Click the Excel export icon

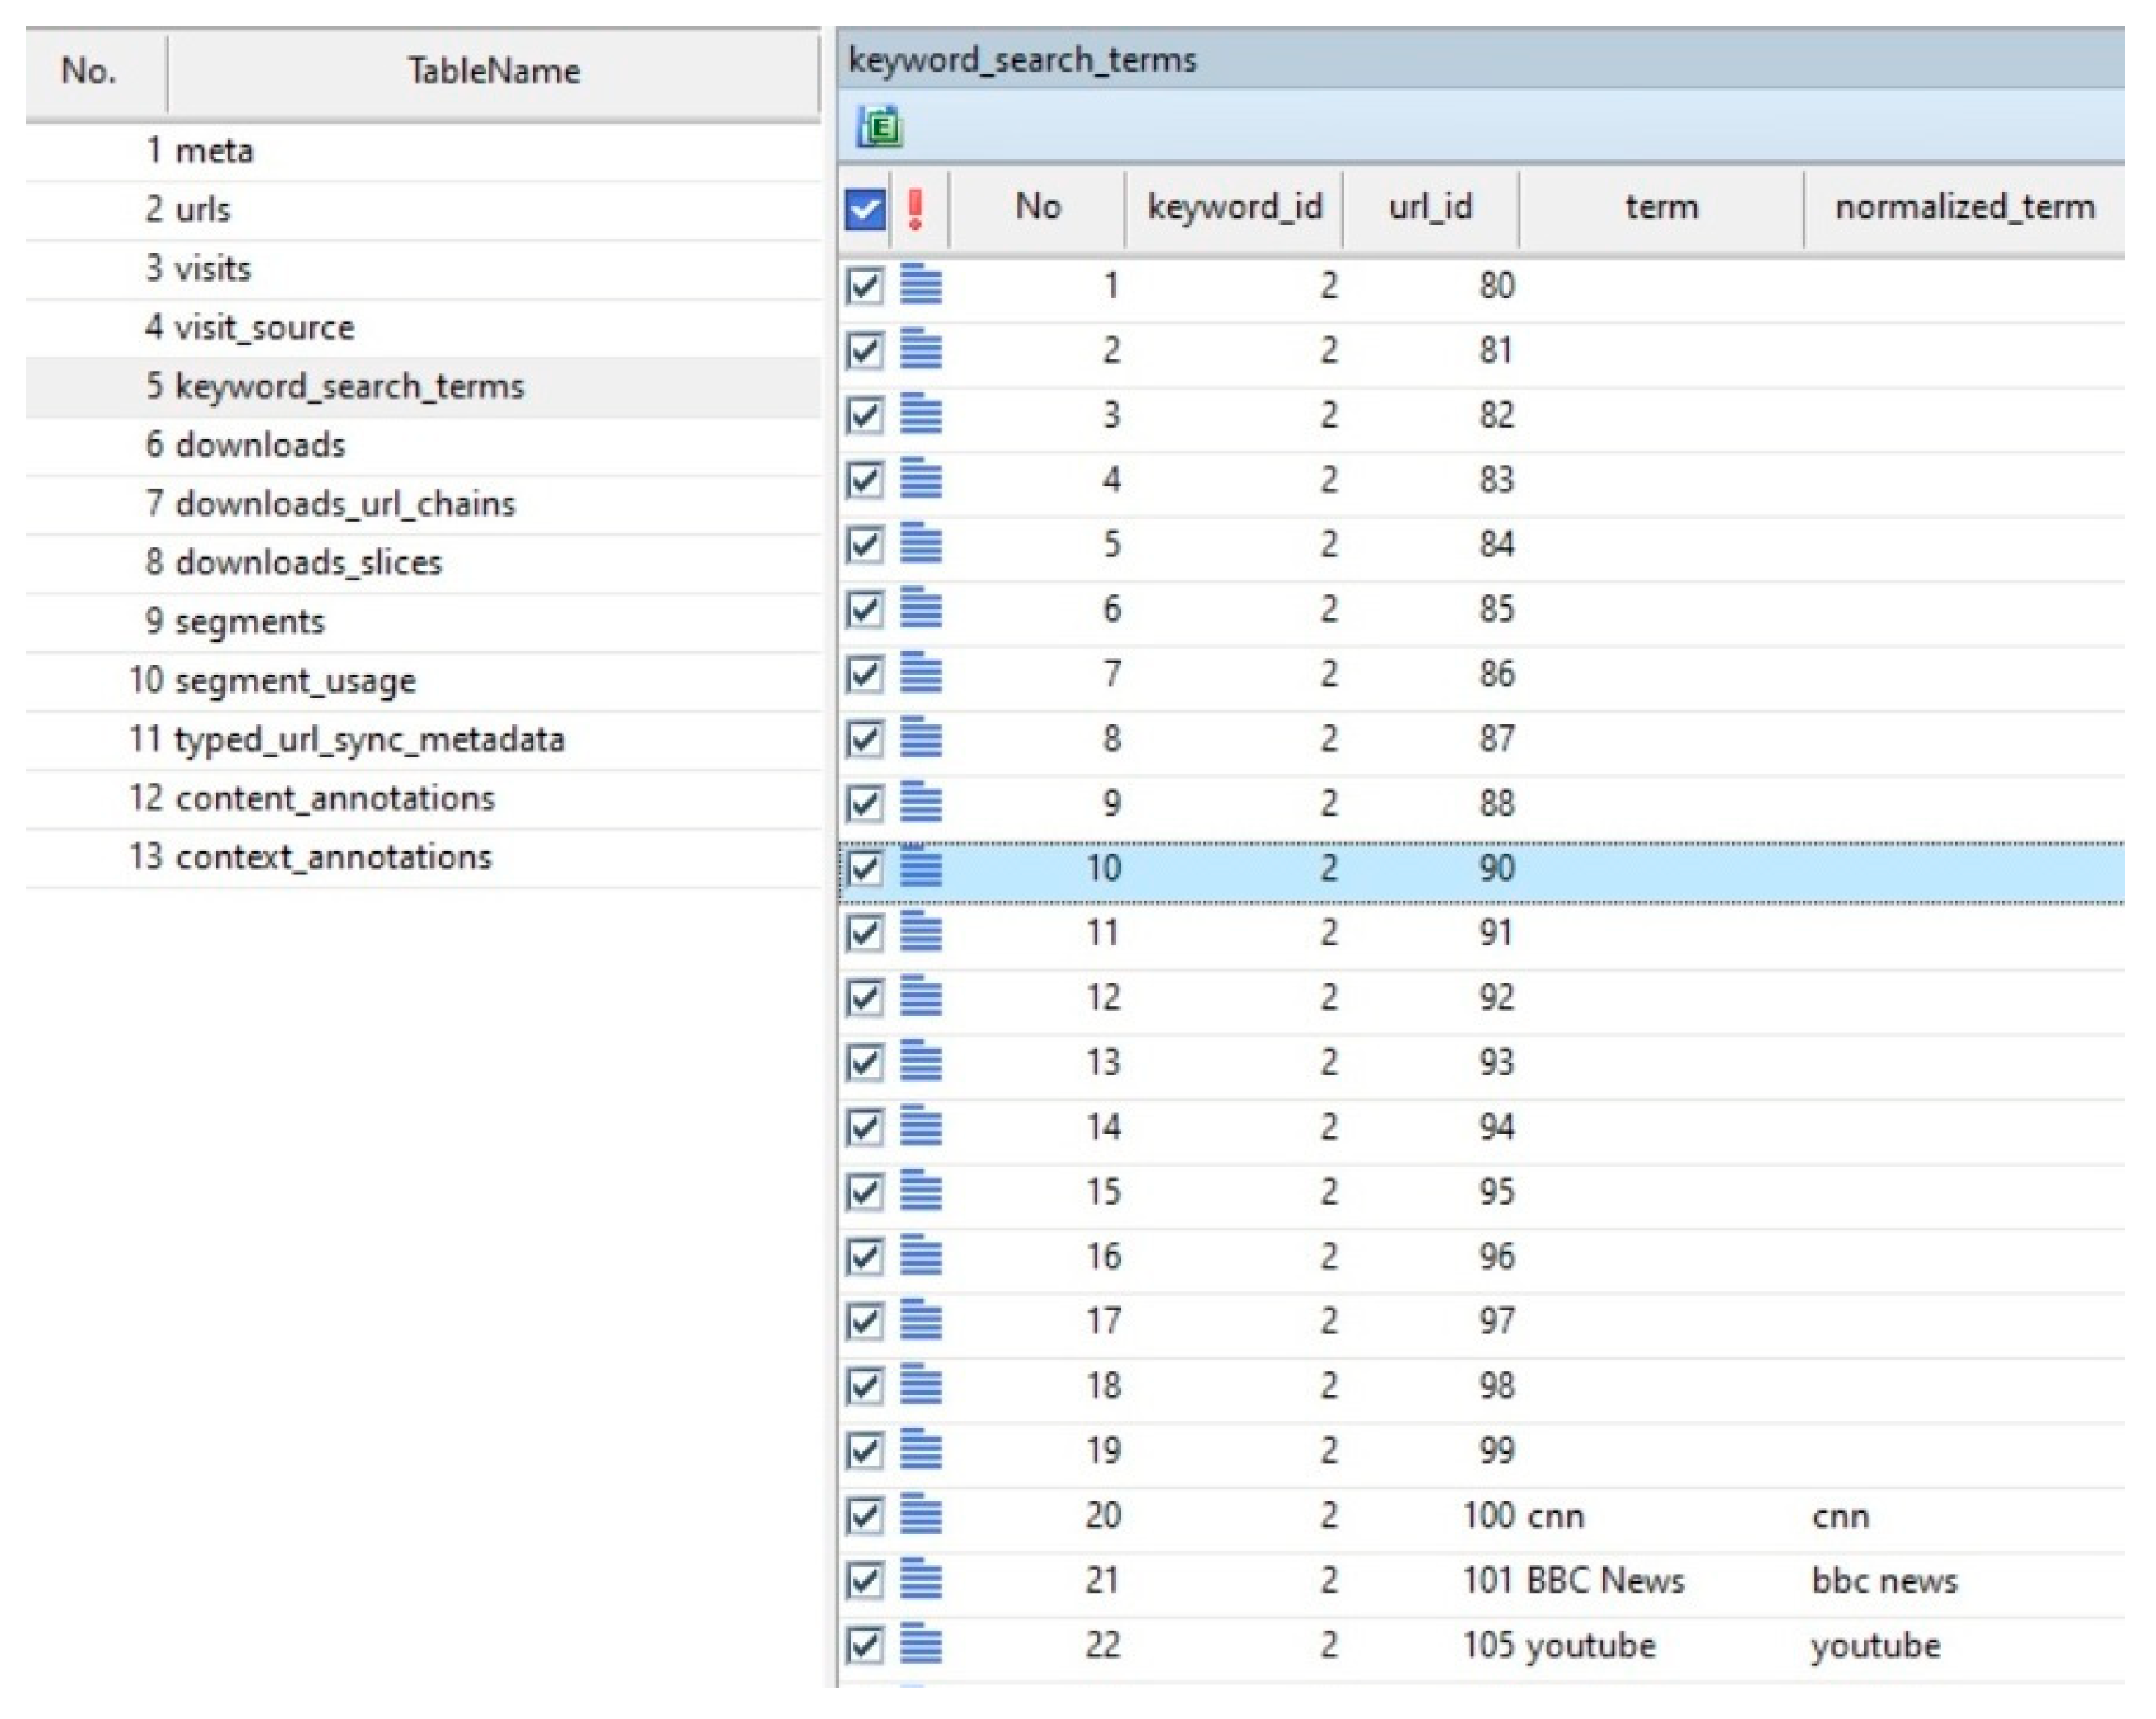880,128
